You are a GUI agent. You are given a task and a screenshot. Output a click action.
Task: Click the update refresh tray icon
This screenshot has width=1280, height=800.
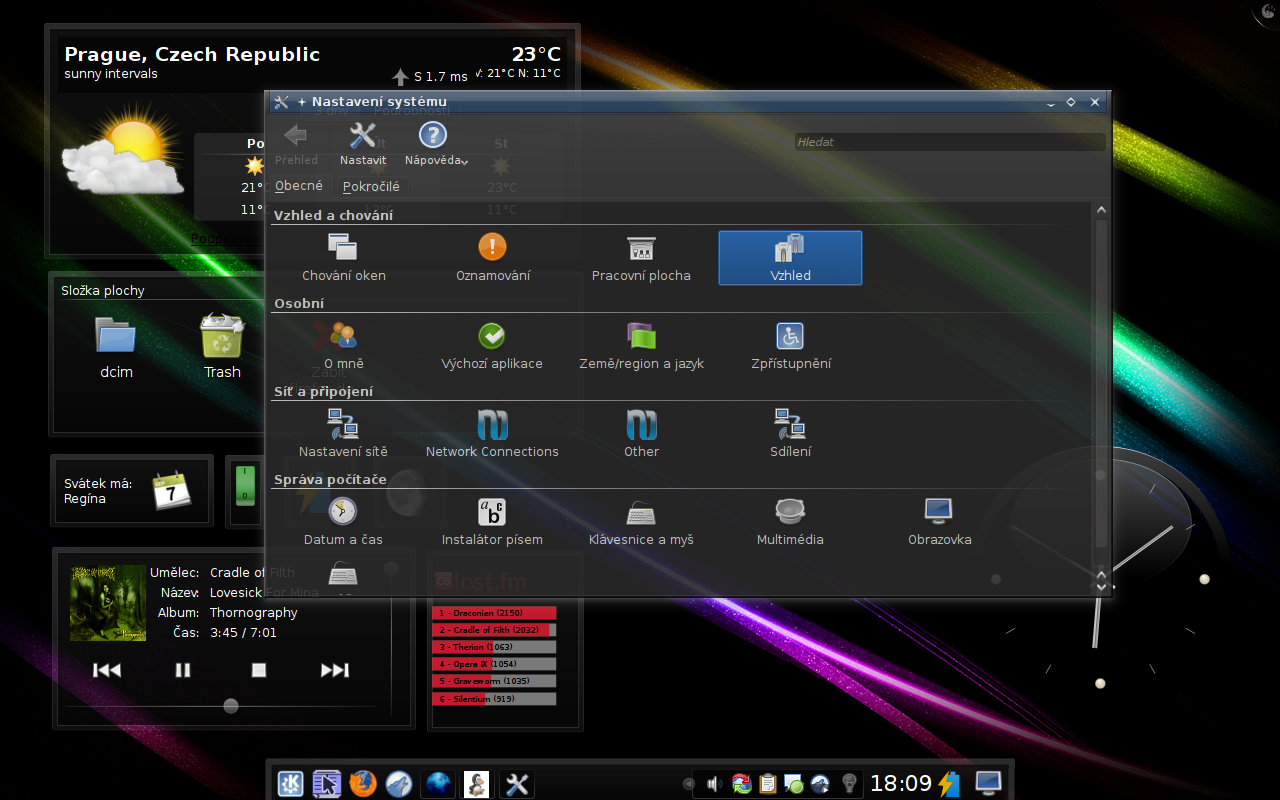point(741,784)
